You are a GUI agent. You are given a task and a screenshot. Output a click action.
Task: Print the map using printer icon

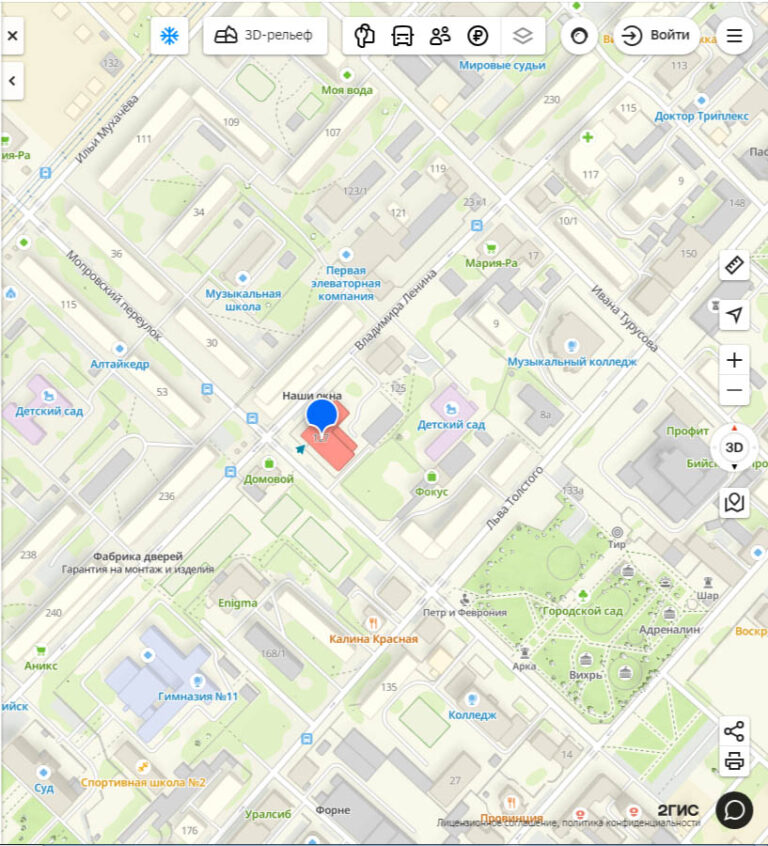[734, 761]
